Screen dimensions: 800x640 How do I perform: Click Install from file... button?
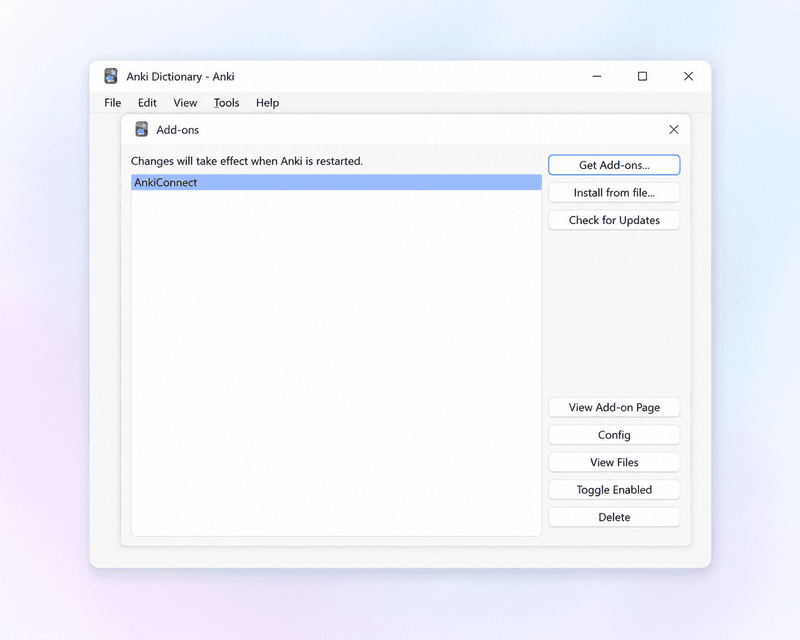click(614, 192)
